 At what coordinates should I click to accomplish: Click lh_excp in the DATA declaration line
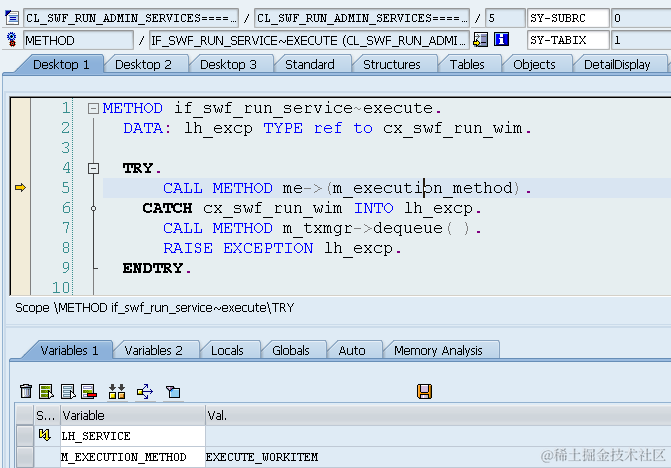(x=218, y=128)
